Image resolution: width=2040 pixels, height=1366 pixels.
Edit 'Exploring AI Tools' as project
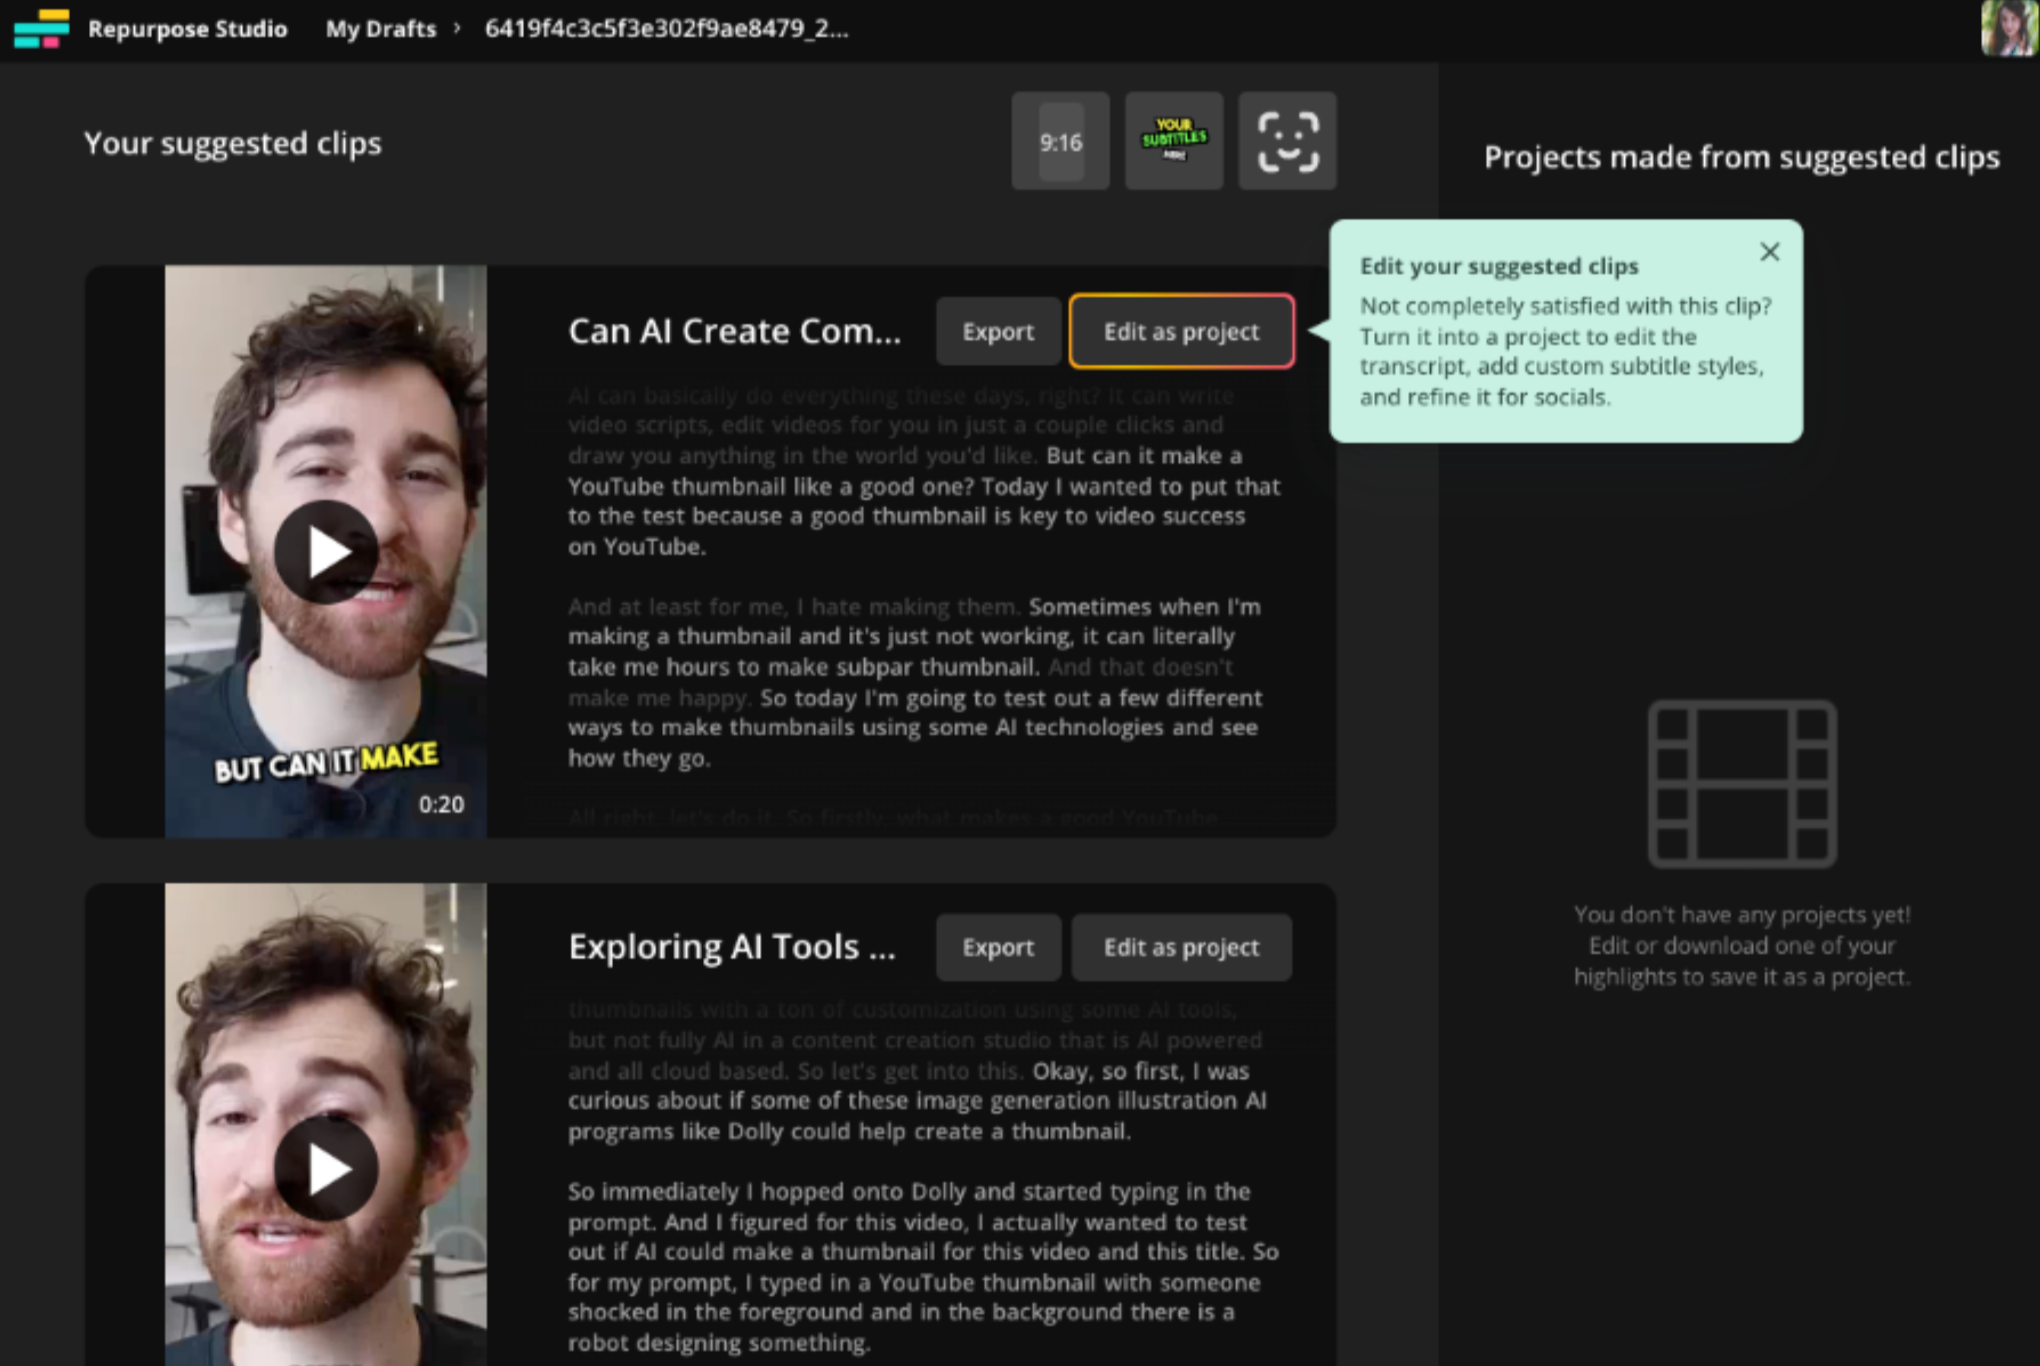coord(1181,948)
